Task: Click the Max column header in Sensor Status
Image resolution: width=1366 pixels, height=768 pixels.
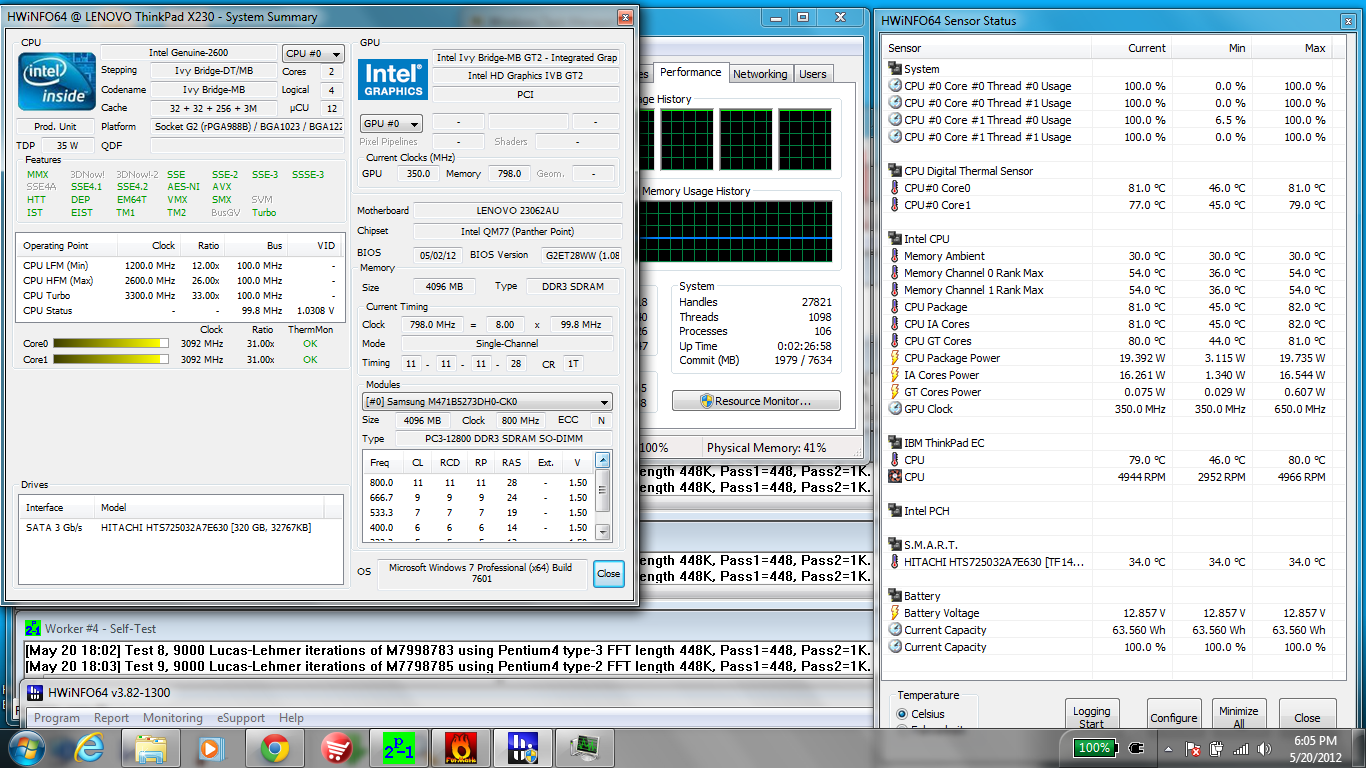Action: [1291, 48]
